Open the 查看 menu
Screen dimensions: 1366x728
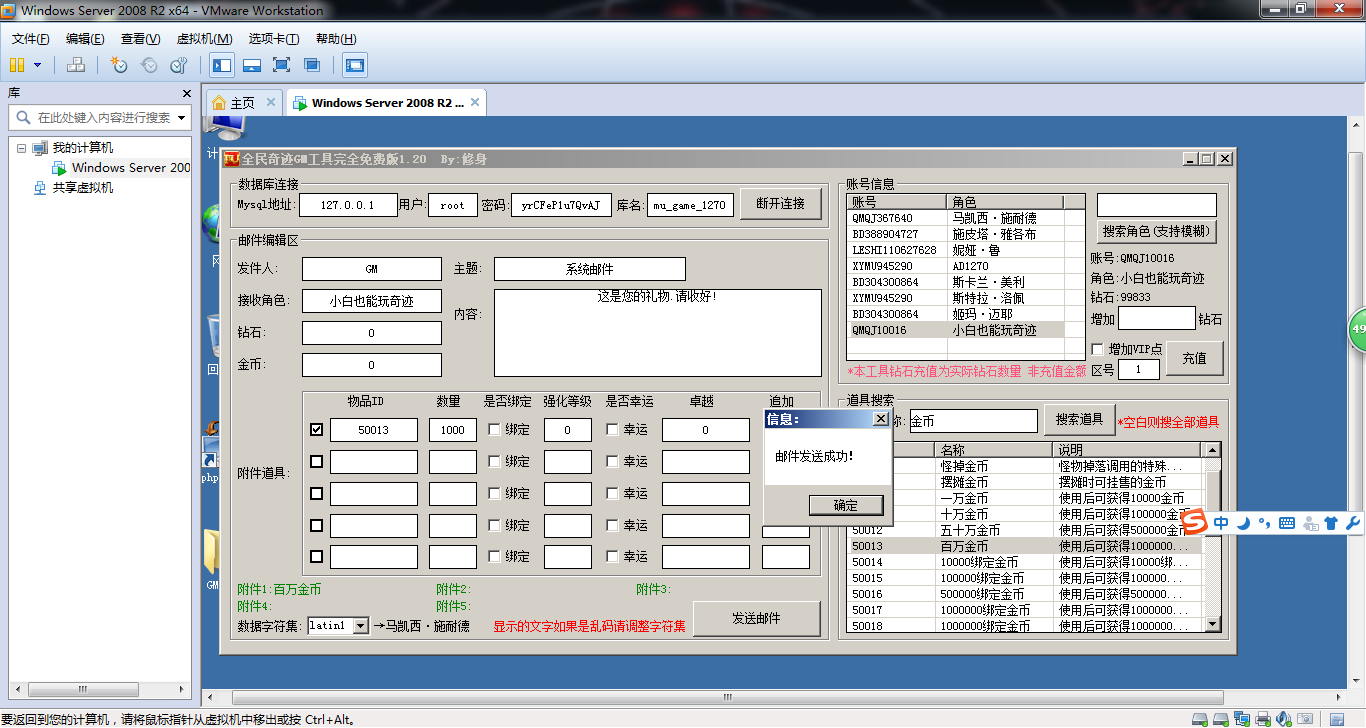[140, 39]
